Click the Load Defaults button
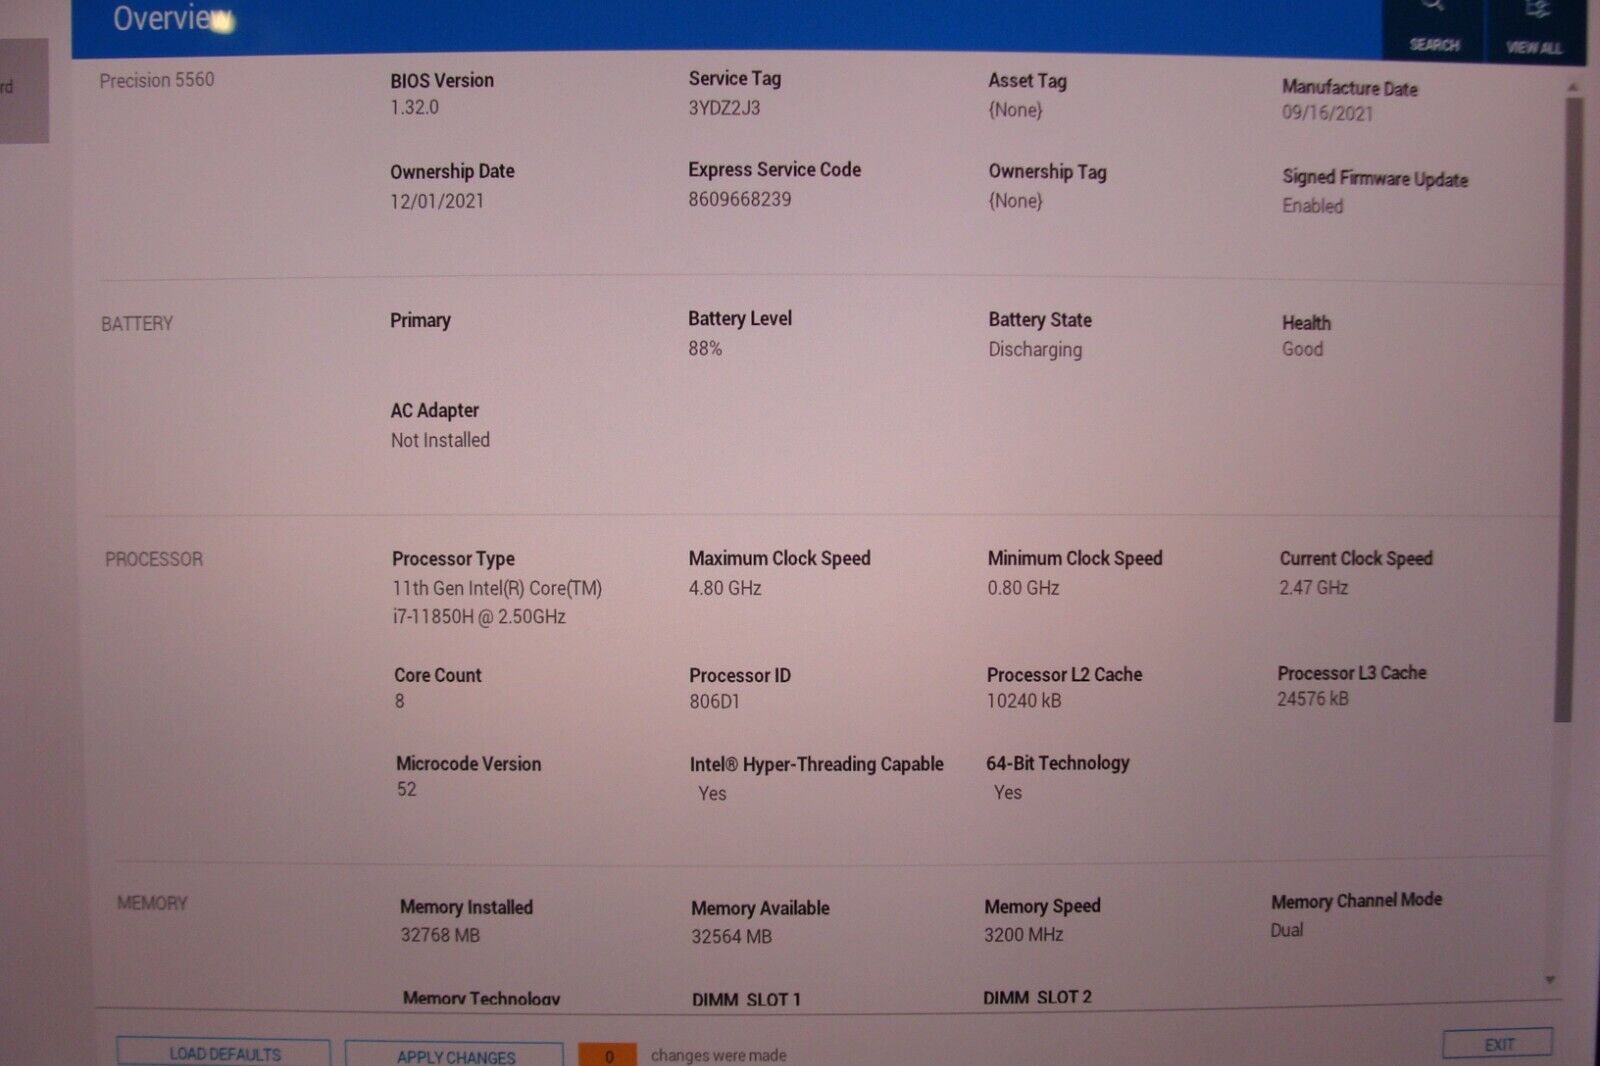 [224, 1053]
